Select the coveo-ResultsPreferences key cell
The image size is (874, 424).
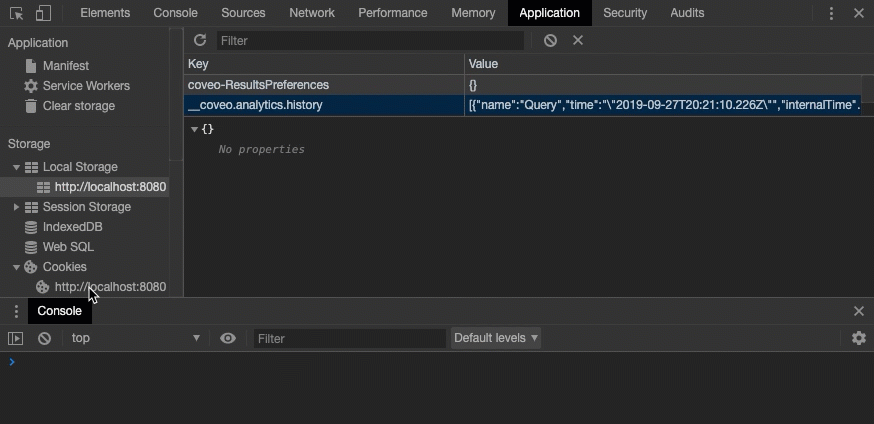324,85
